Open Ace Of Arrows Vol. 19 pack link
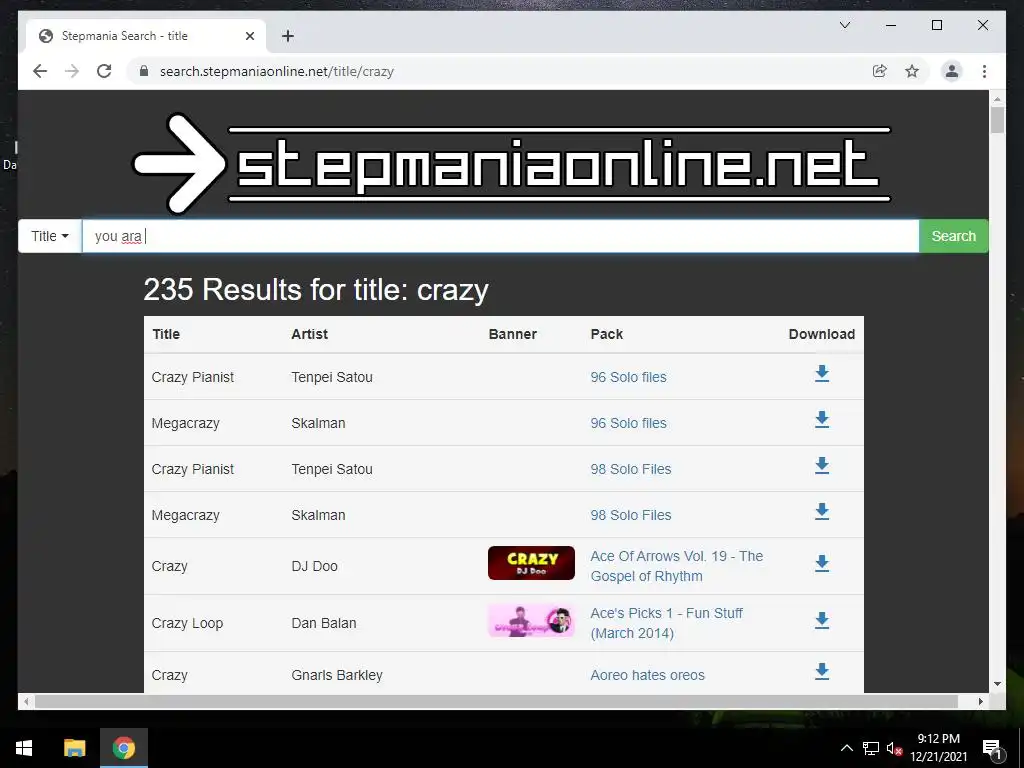The image size is (1024, 768). click(677, 566)
